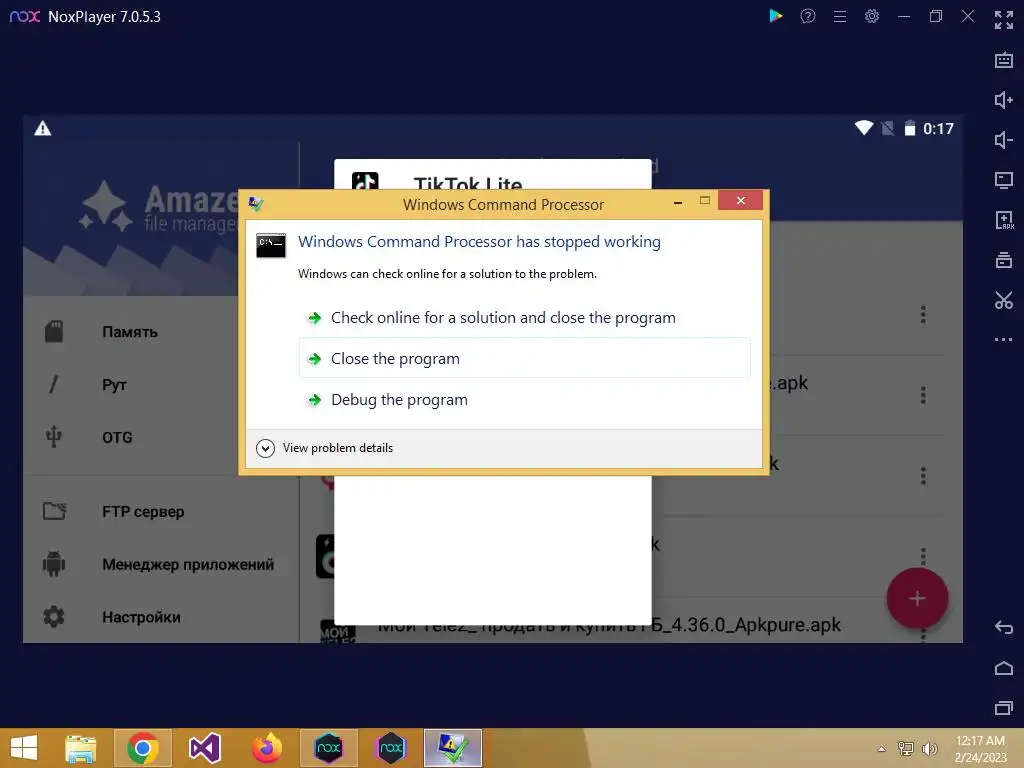Click the TikTok app icon in Android dialog

coord(364,181)
